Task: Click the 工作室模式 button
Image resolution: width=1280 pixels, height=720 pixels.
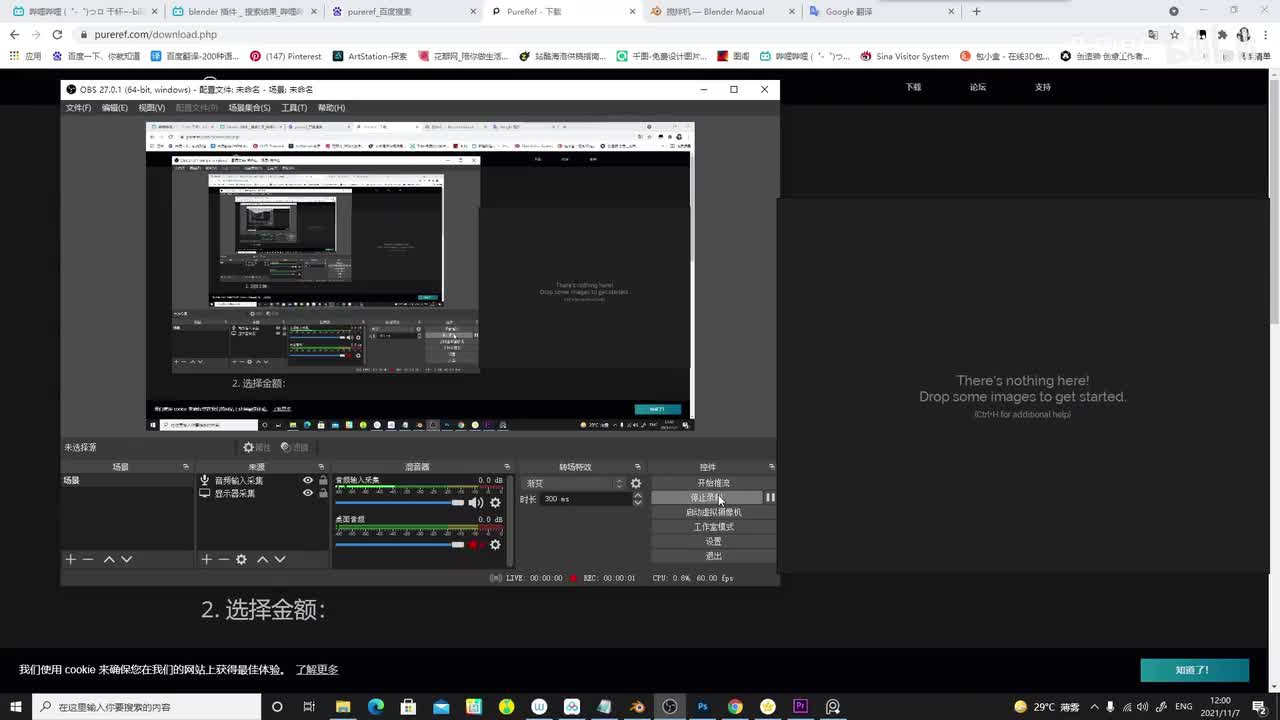Action: (713, 527)
